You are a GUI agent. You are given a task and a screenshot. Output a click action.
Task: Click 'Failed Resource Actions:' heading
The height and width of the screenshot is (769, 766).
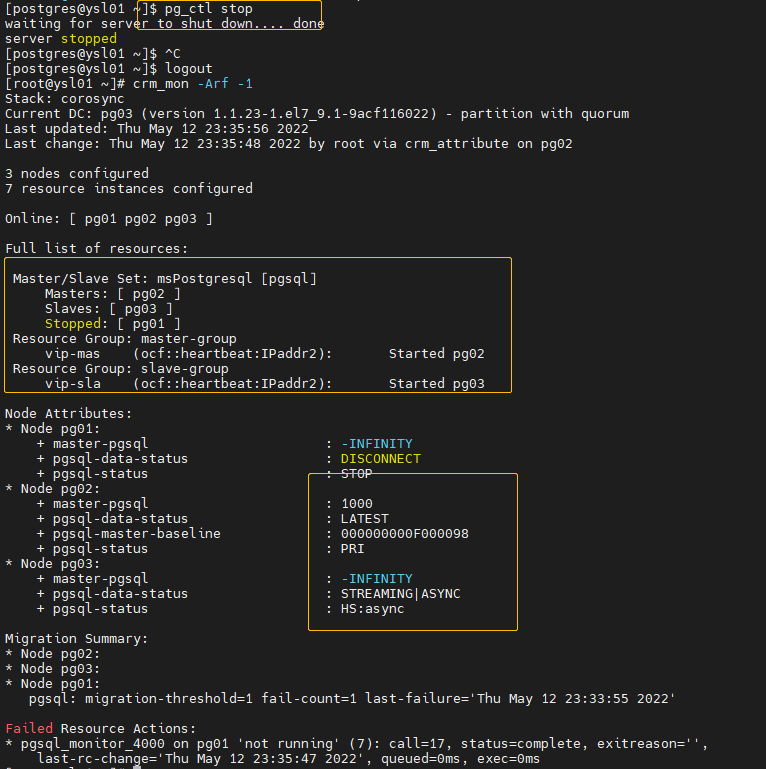(101, 729)
